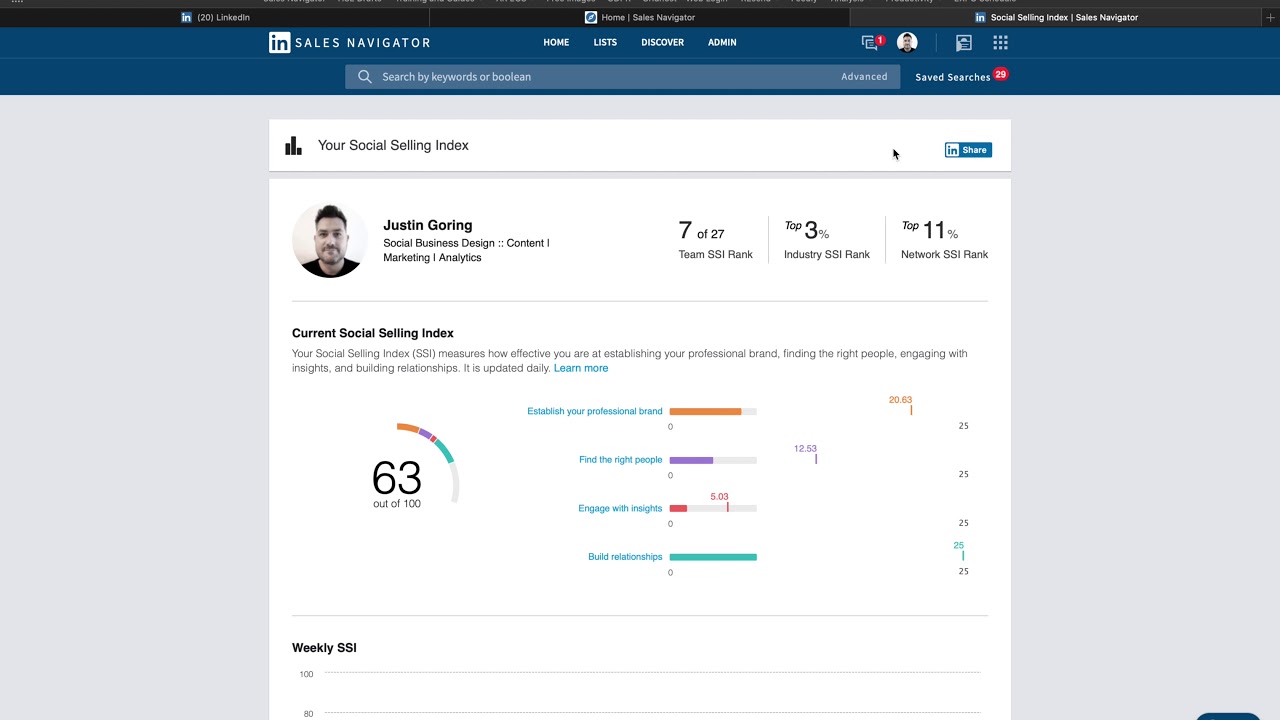
Task: Go to the HOME menu
Action: tap(556, 42)
